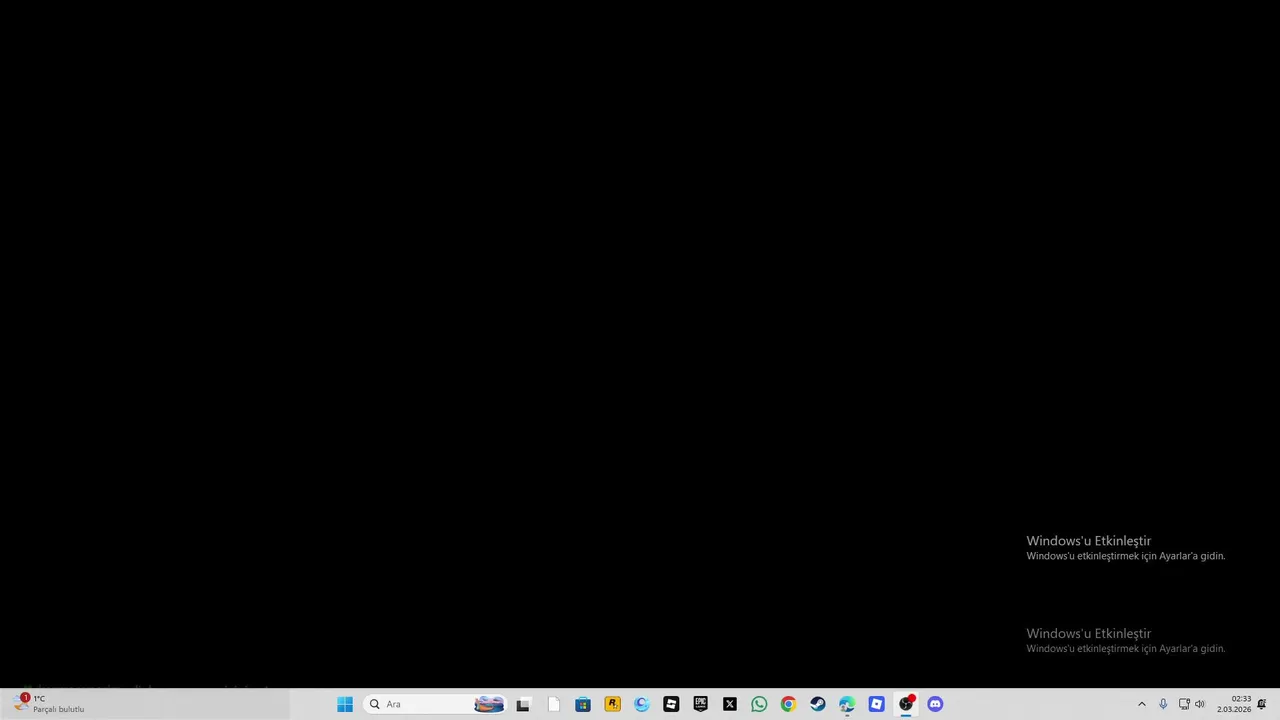Viewport: 1280px width, 720px height.
Task: Open weather widget showing Parçalı bulutlu
Action: tap(50, 704)
